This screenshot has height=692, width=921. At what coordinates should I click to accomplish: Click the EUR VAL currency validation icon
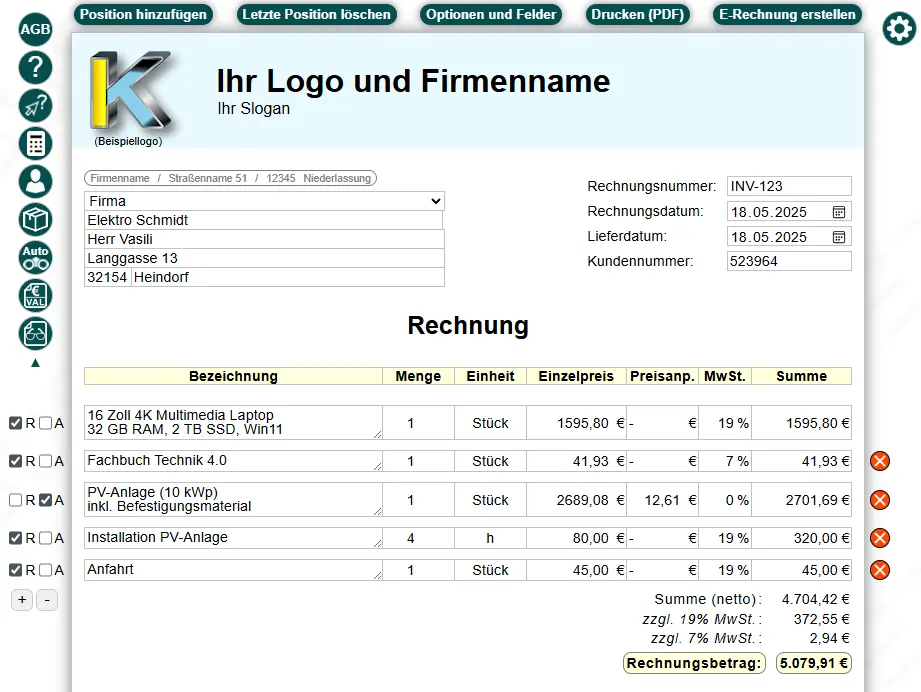coord(33,295)
